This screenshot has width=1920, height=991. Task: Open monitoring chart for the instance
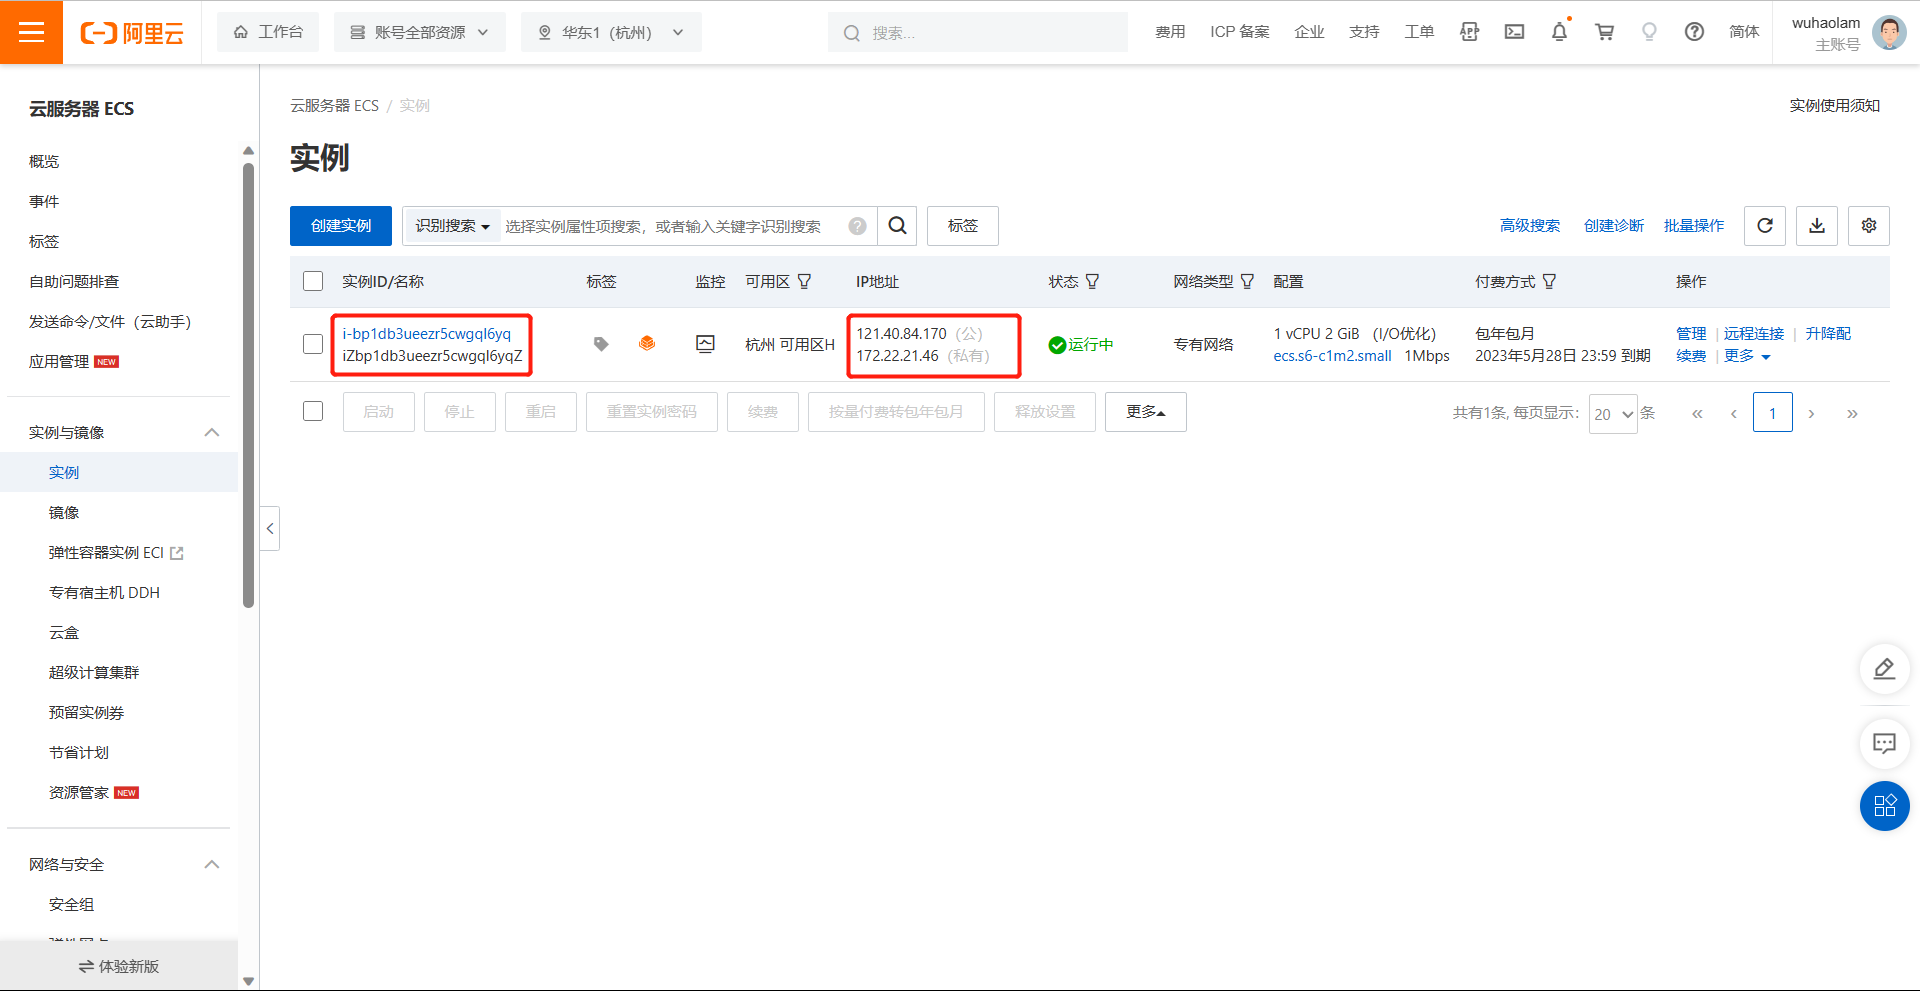(x=705, y=344)
